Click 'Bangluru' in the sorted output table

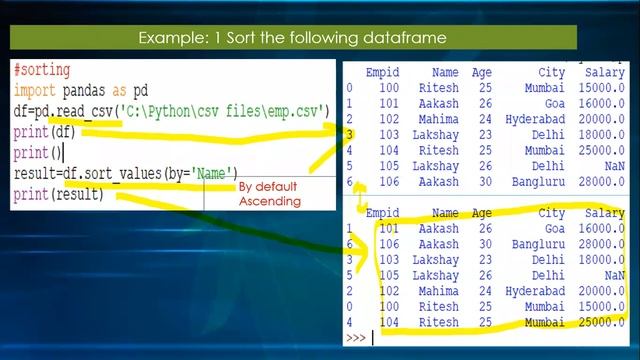pos(538,244)
